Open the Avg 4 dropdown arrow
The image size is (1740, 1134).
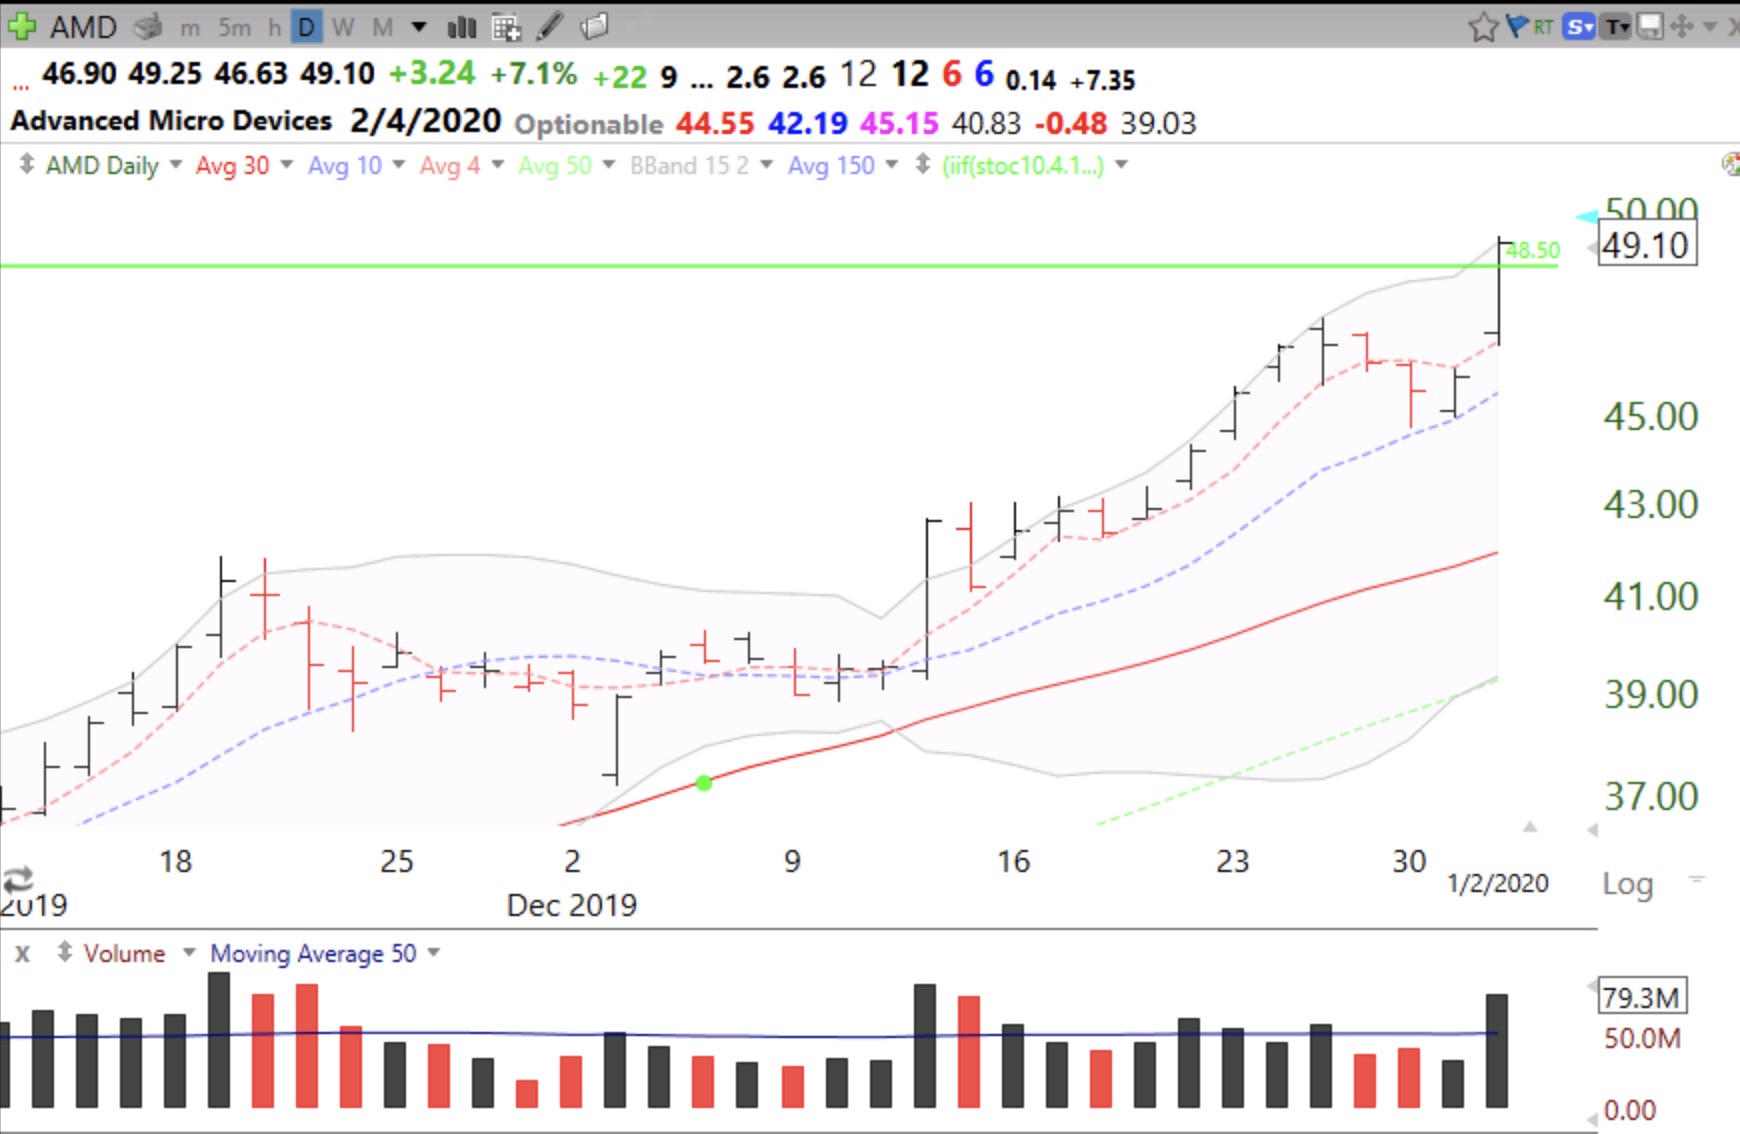[497, 164]
